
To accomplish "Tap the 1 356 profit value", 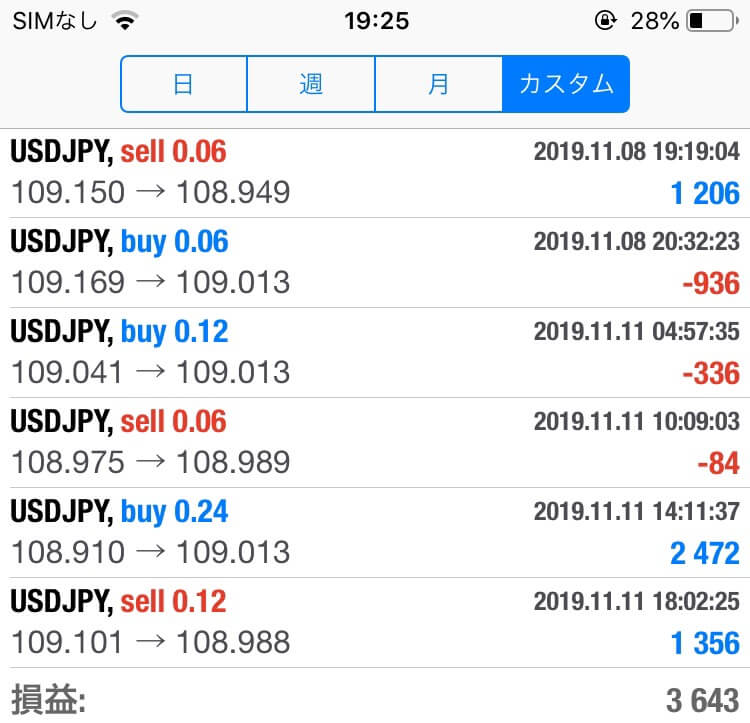I will click(x=705, y=643).
